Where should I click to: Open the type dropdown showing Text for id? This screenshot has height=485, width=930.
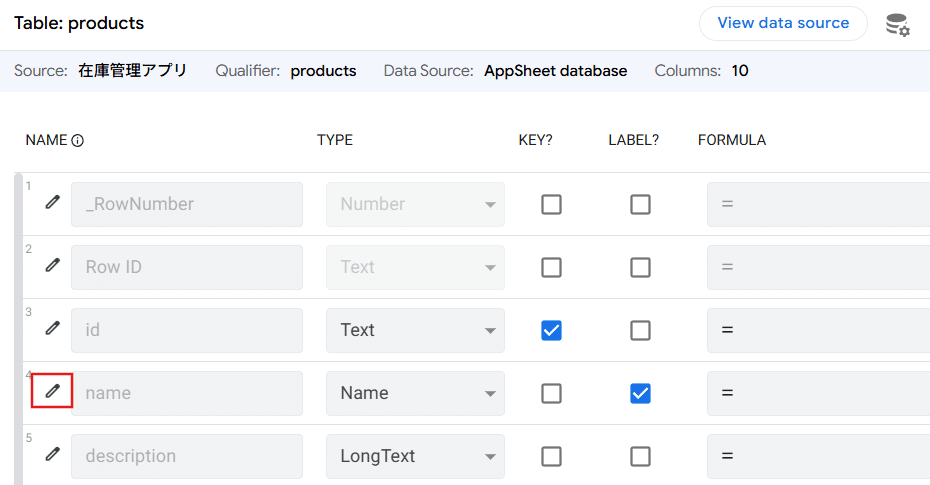tap(415, 330)
